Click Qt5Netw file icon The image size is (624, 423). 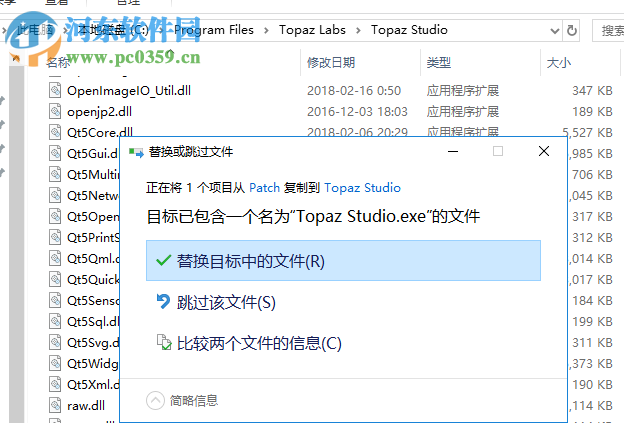click(x=55, y=195)
